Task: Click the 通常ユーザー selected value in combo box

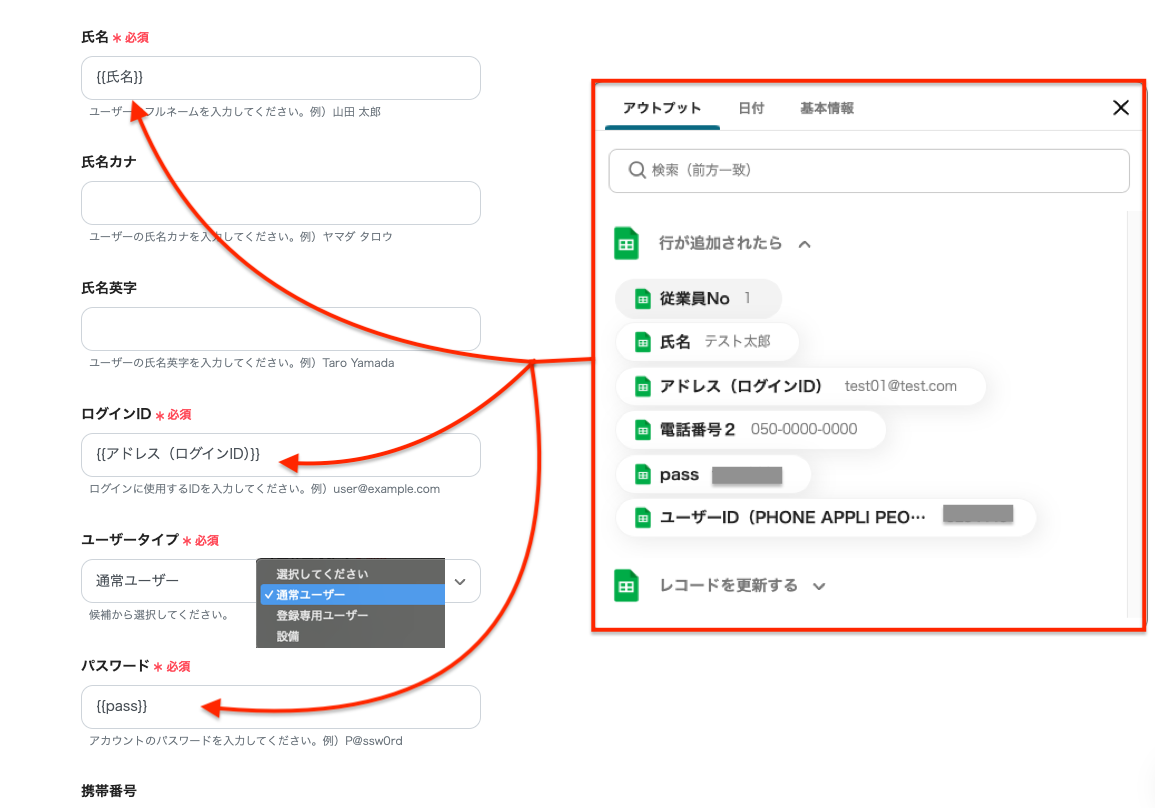Action: pyautogui.click(x=137, y=581)
